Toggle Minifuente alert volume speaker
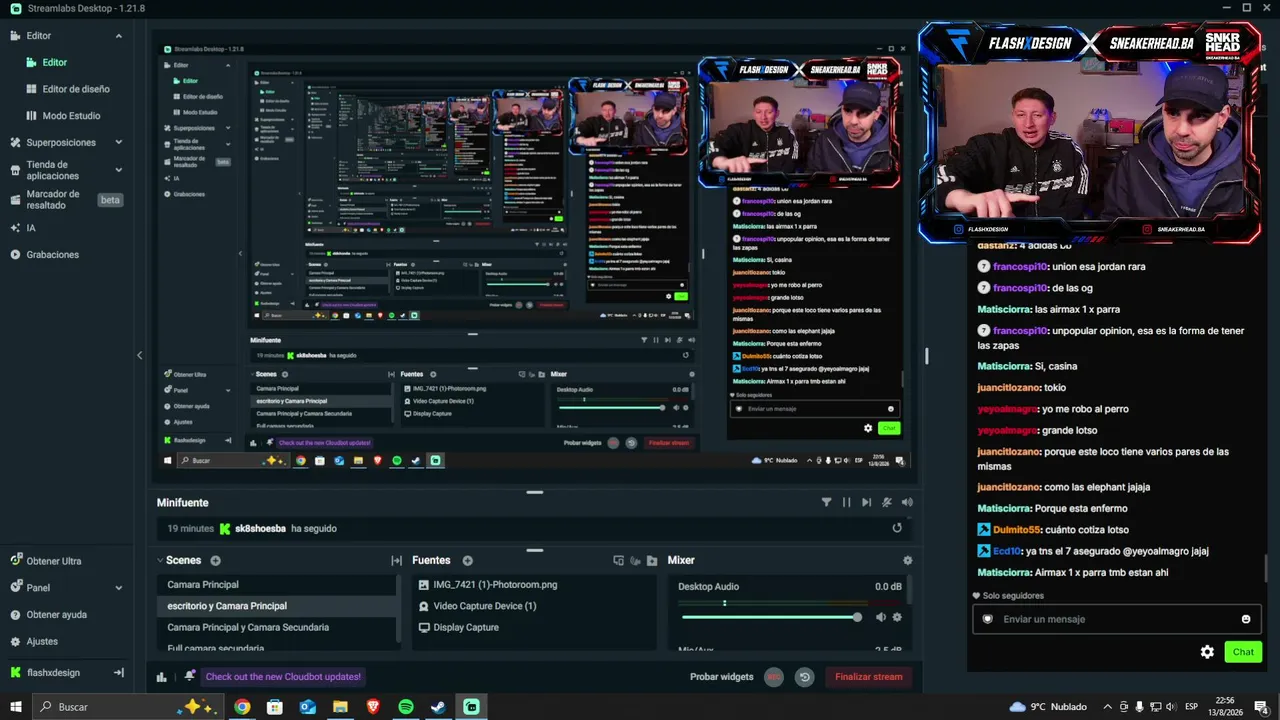Viewport: 1280px width, 720px height. [x=907, y=503]
